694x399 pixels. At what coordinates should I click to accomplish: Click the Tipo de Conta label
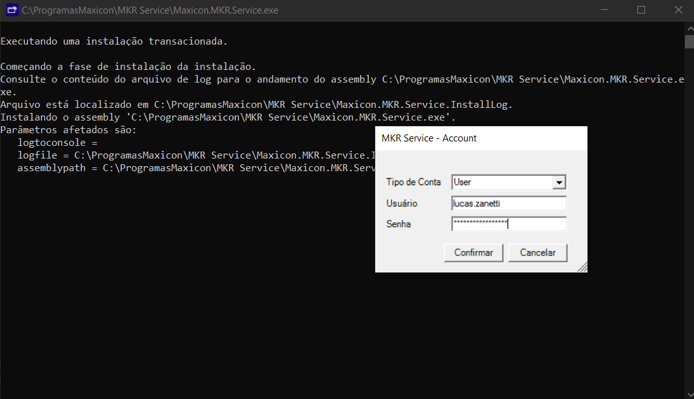click(x=413, y=182)
